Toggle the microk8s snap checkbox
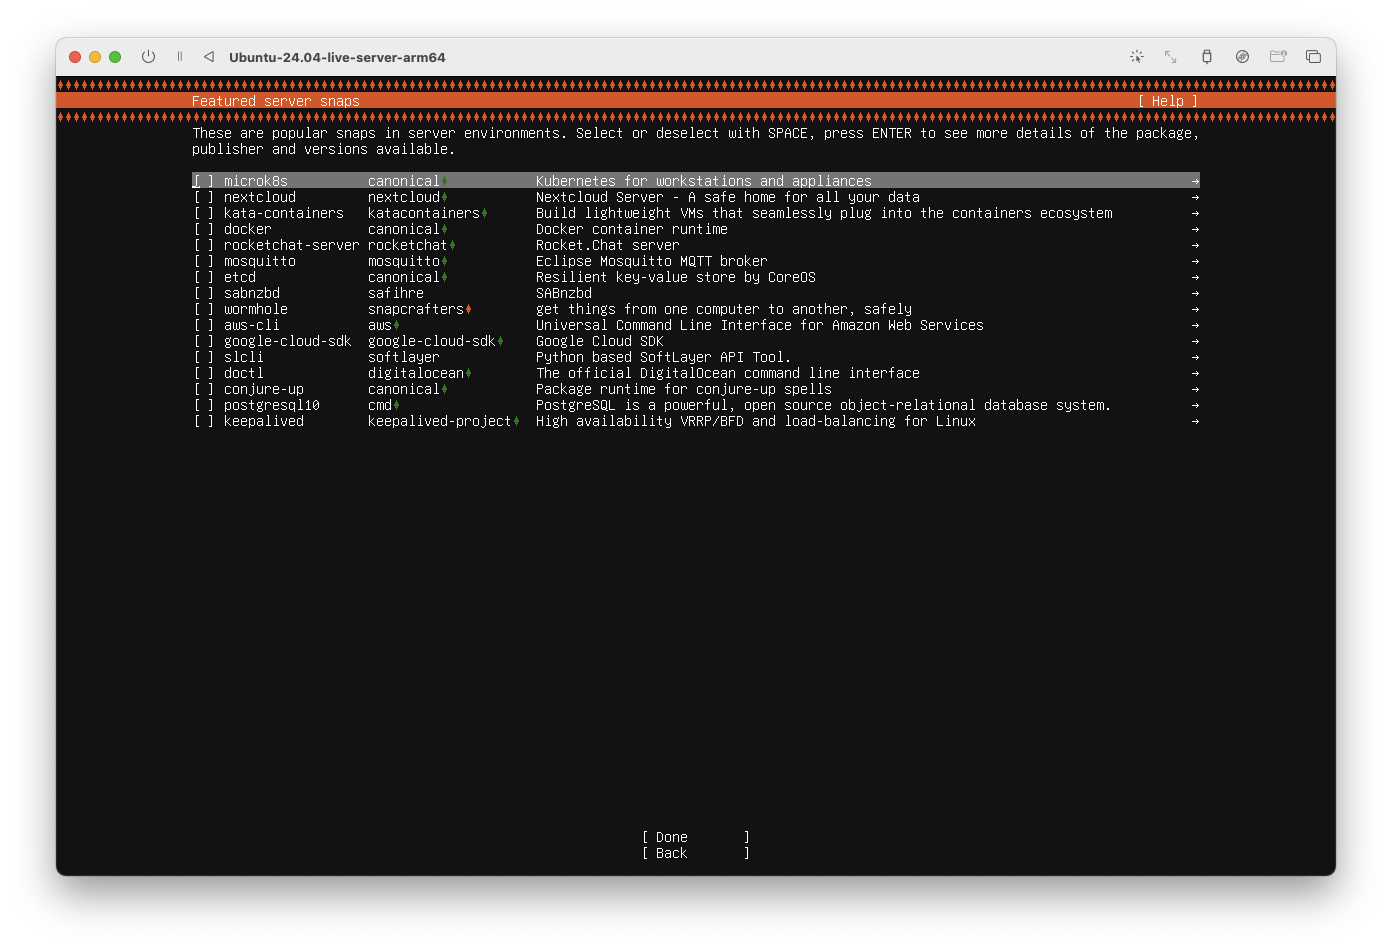 204,181
